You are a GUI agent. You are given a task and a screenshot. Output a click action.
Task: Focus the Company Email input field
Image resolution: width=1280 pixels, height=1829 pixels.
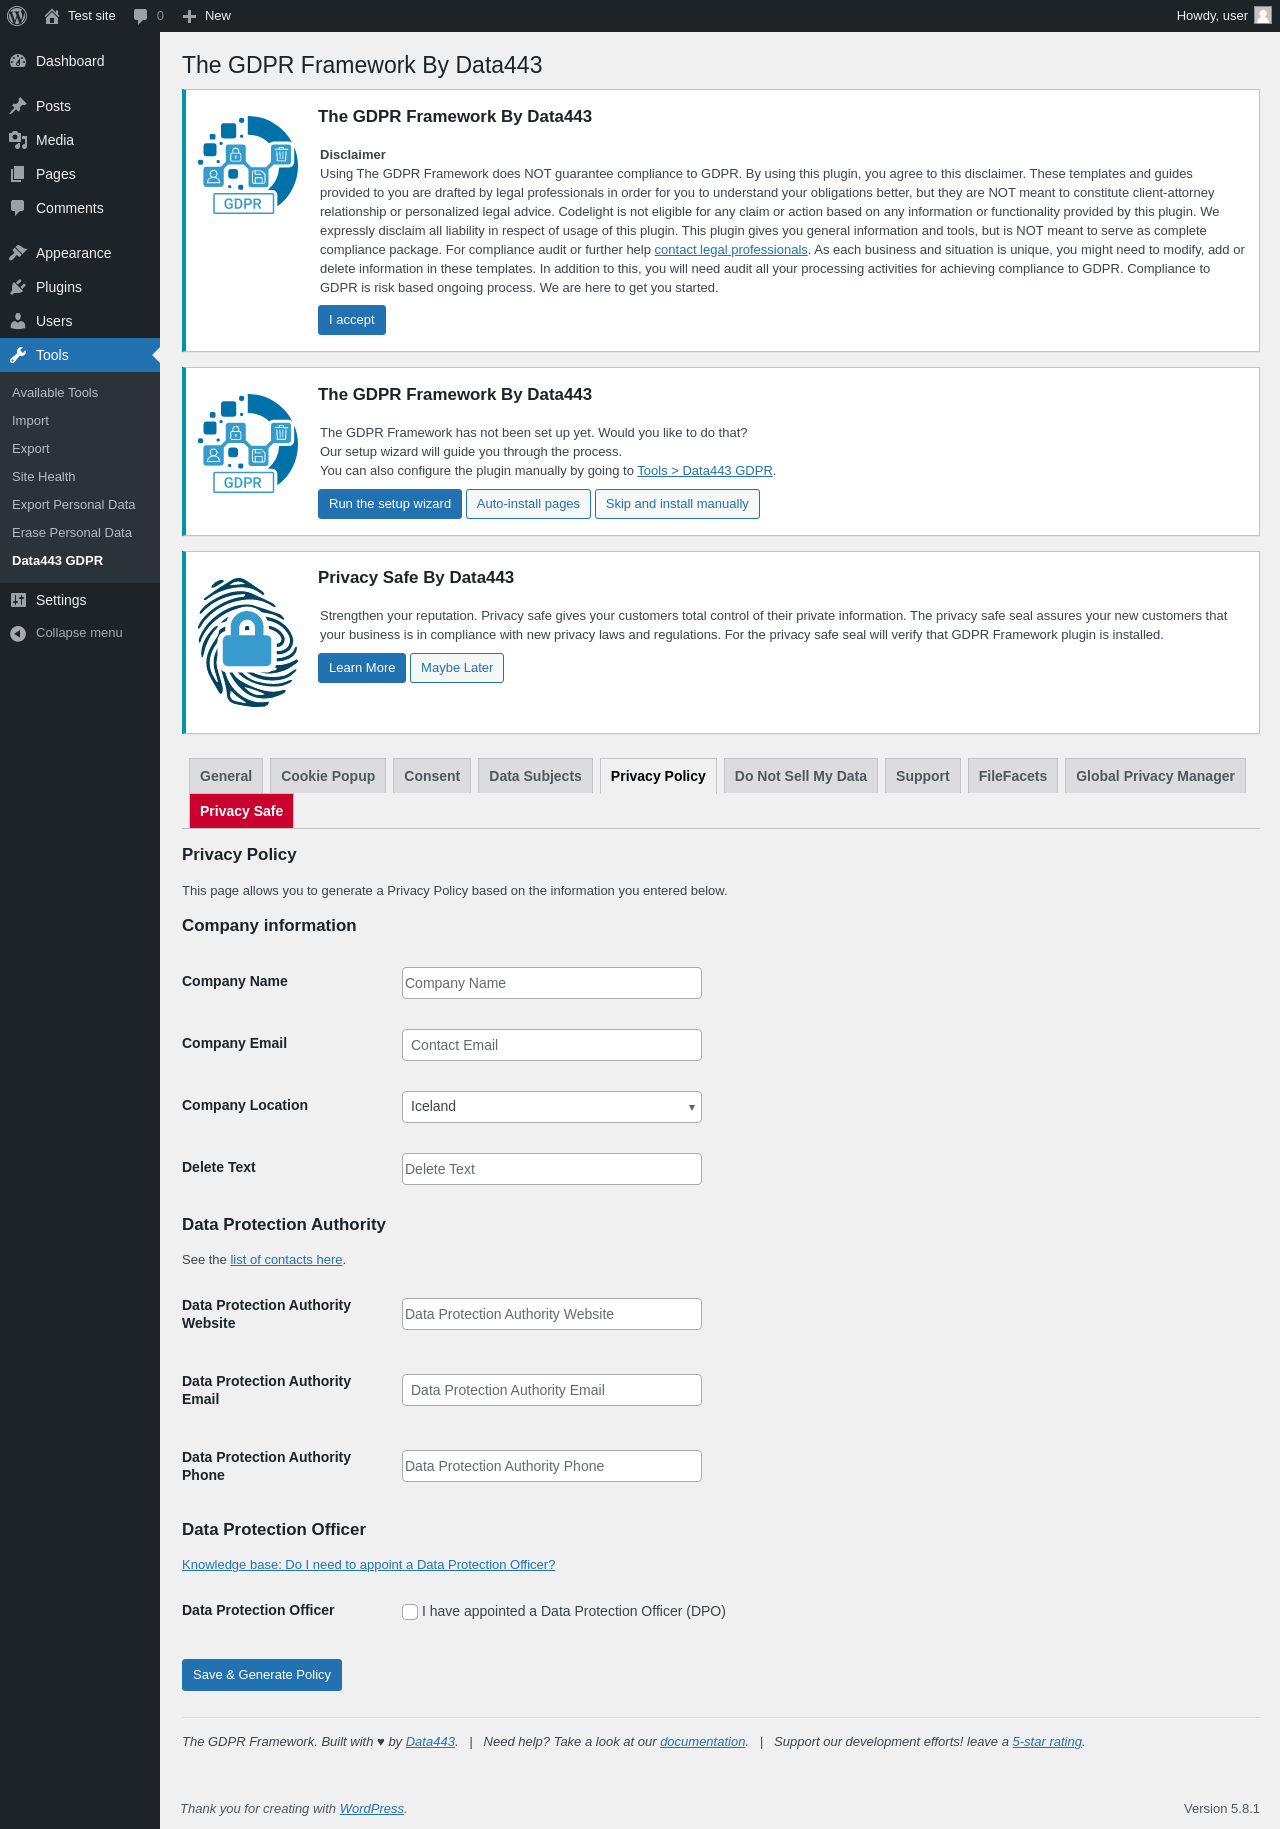tap(552, 1045)
